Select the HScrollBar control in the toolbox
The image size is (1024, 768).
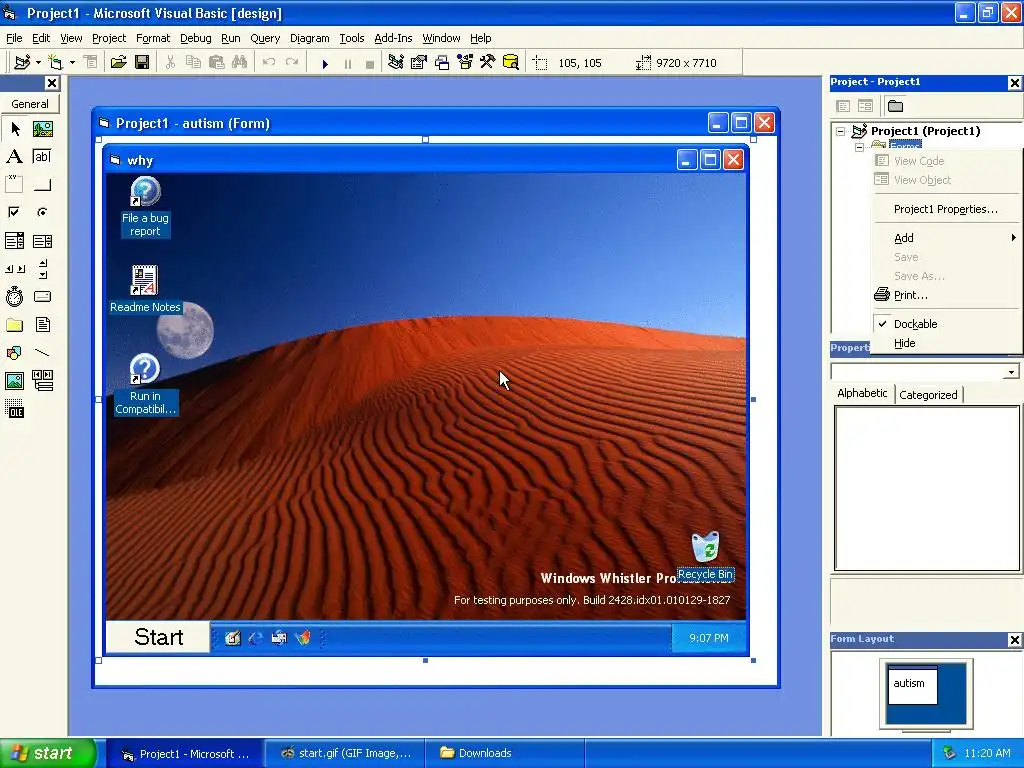pyautogui.click(x=14, y=268)
